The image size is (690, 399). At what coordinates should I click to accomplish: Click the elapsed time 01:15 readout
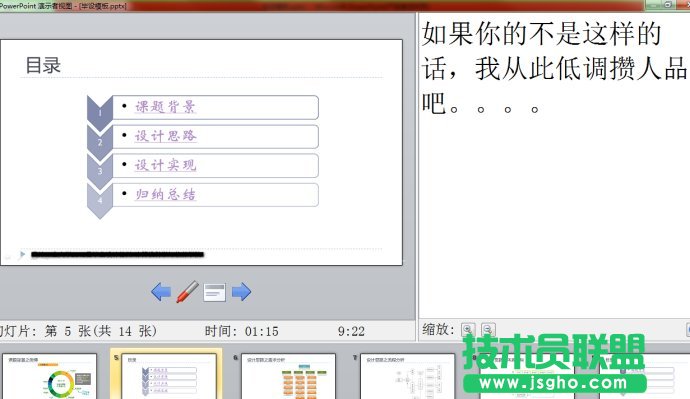[x=261, y=331]
